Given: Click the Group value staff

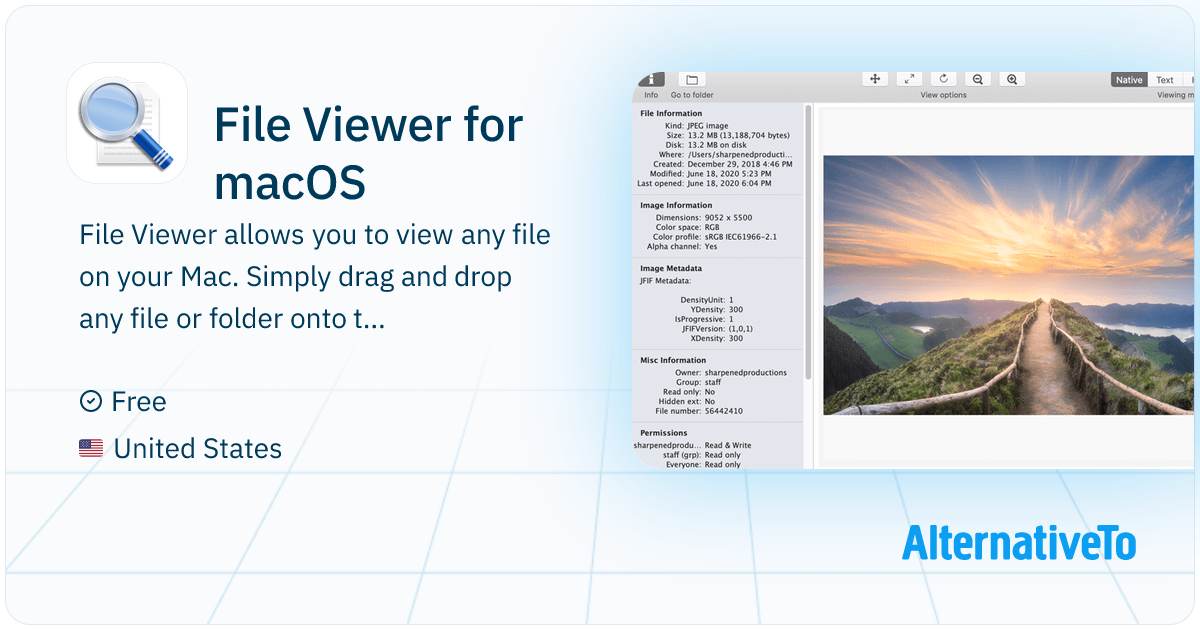Looking at the screenshot, I should pos(713,382).
